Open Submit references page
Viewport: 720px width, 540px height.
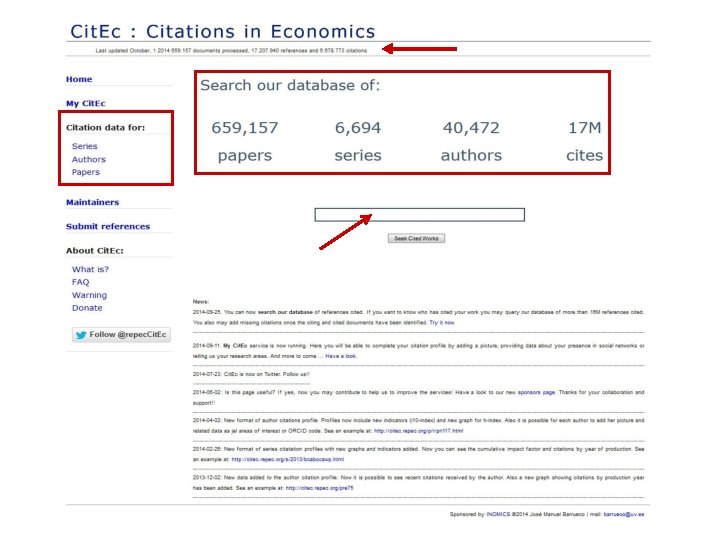[108, 226]
